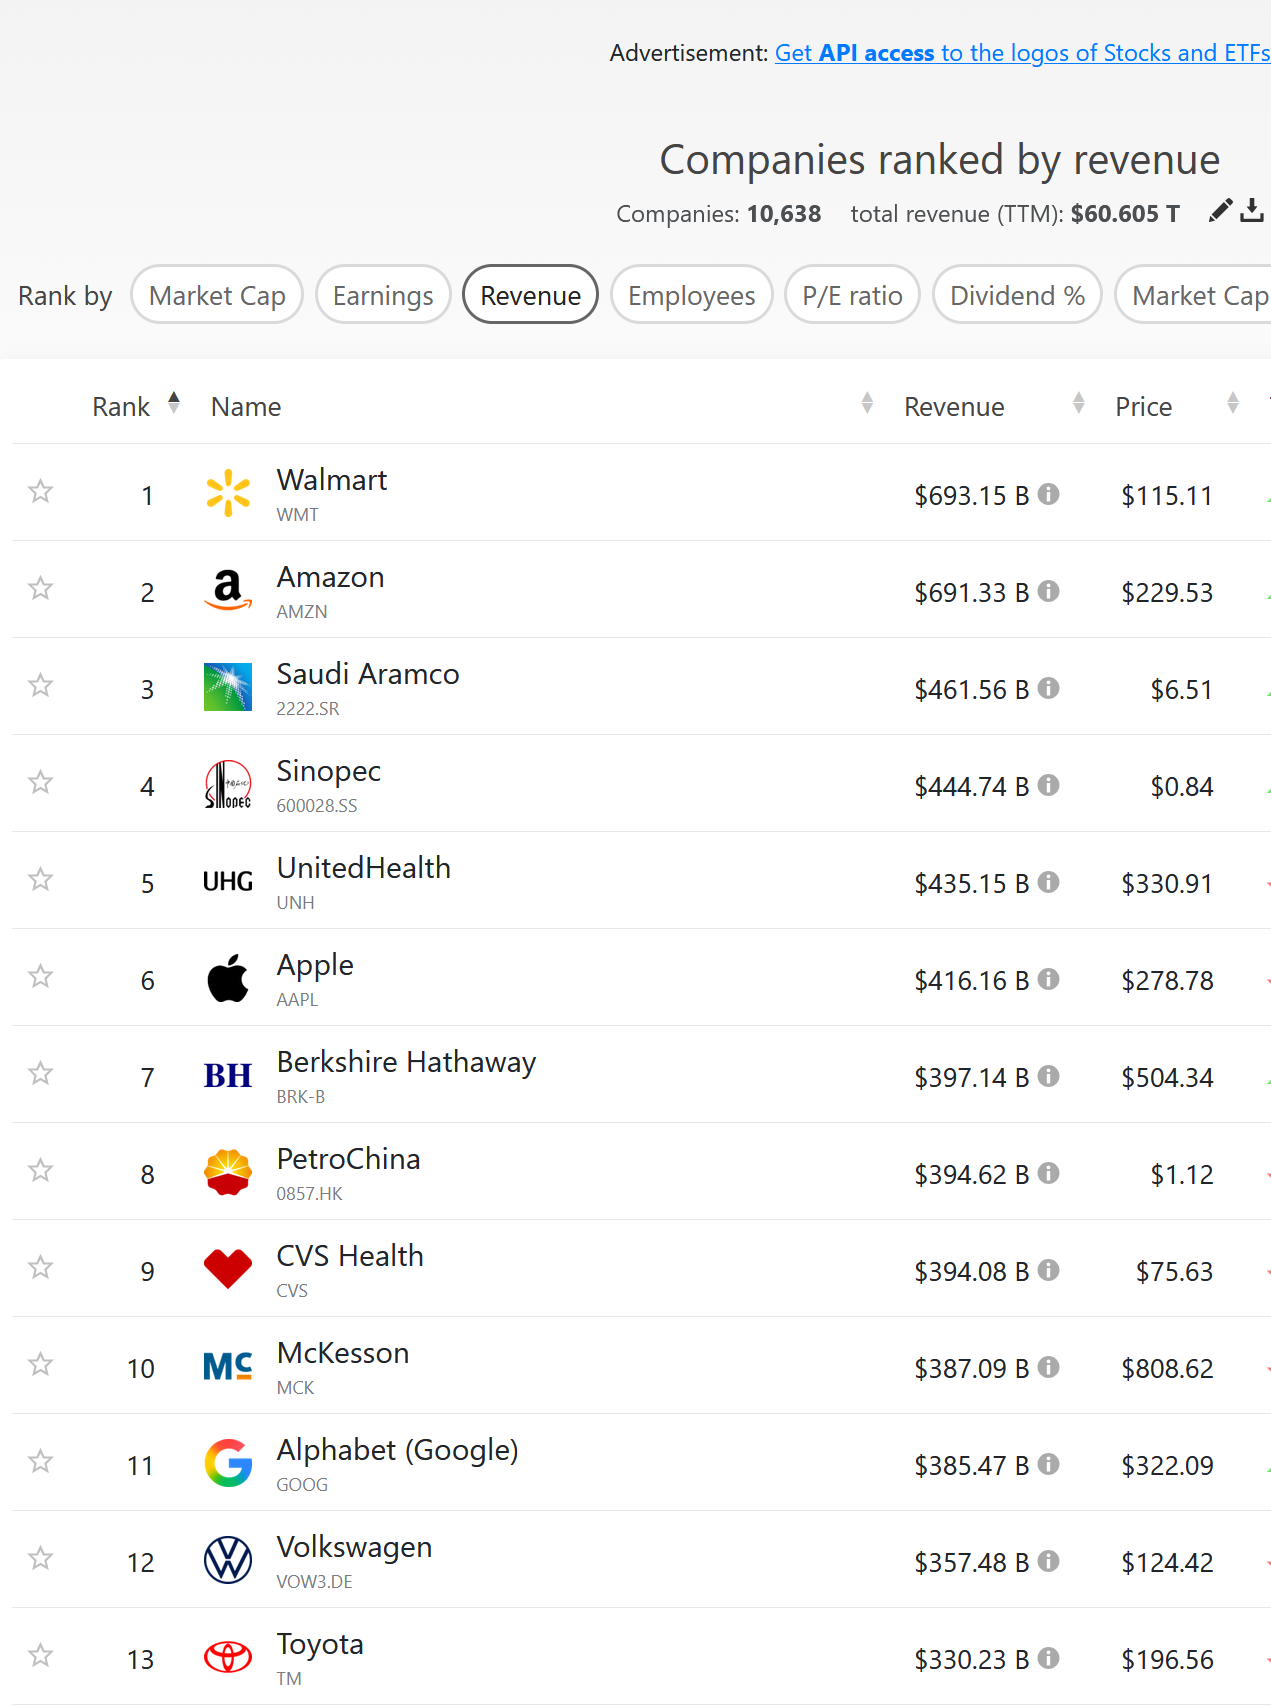Click the UHG UnitedHealth logo
The width and height of the screenshot is (1271, 1706).
tap(228, 881)
